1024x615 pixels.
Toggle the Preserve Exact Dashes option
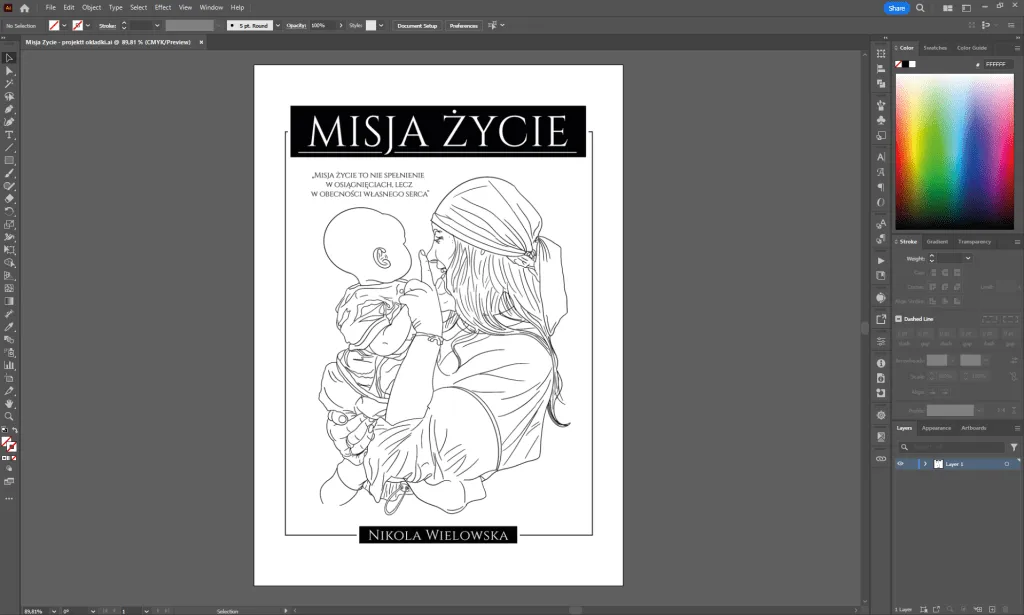[990, 319]
